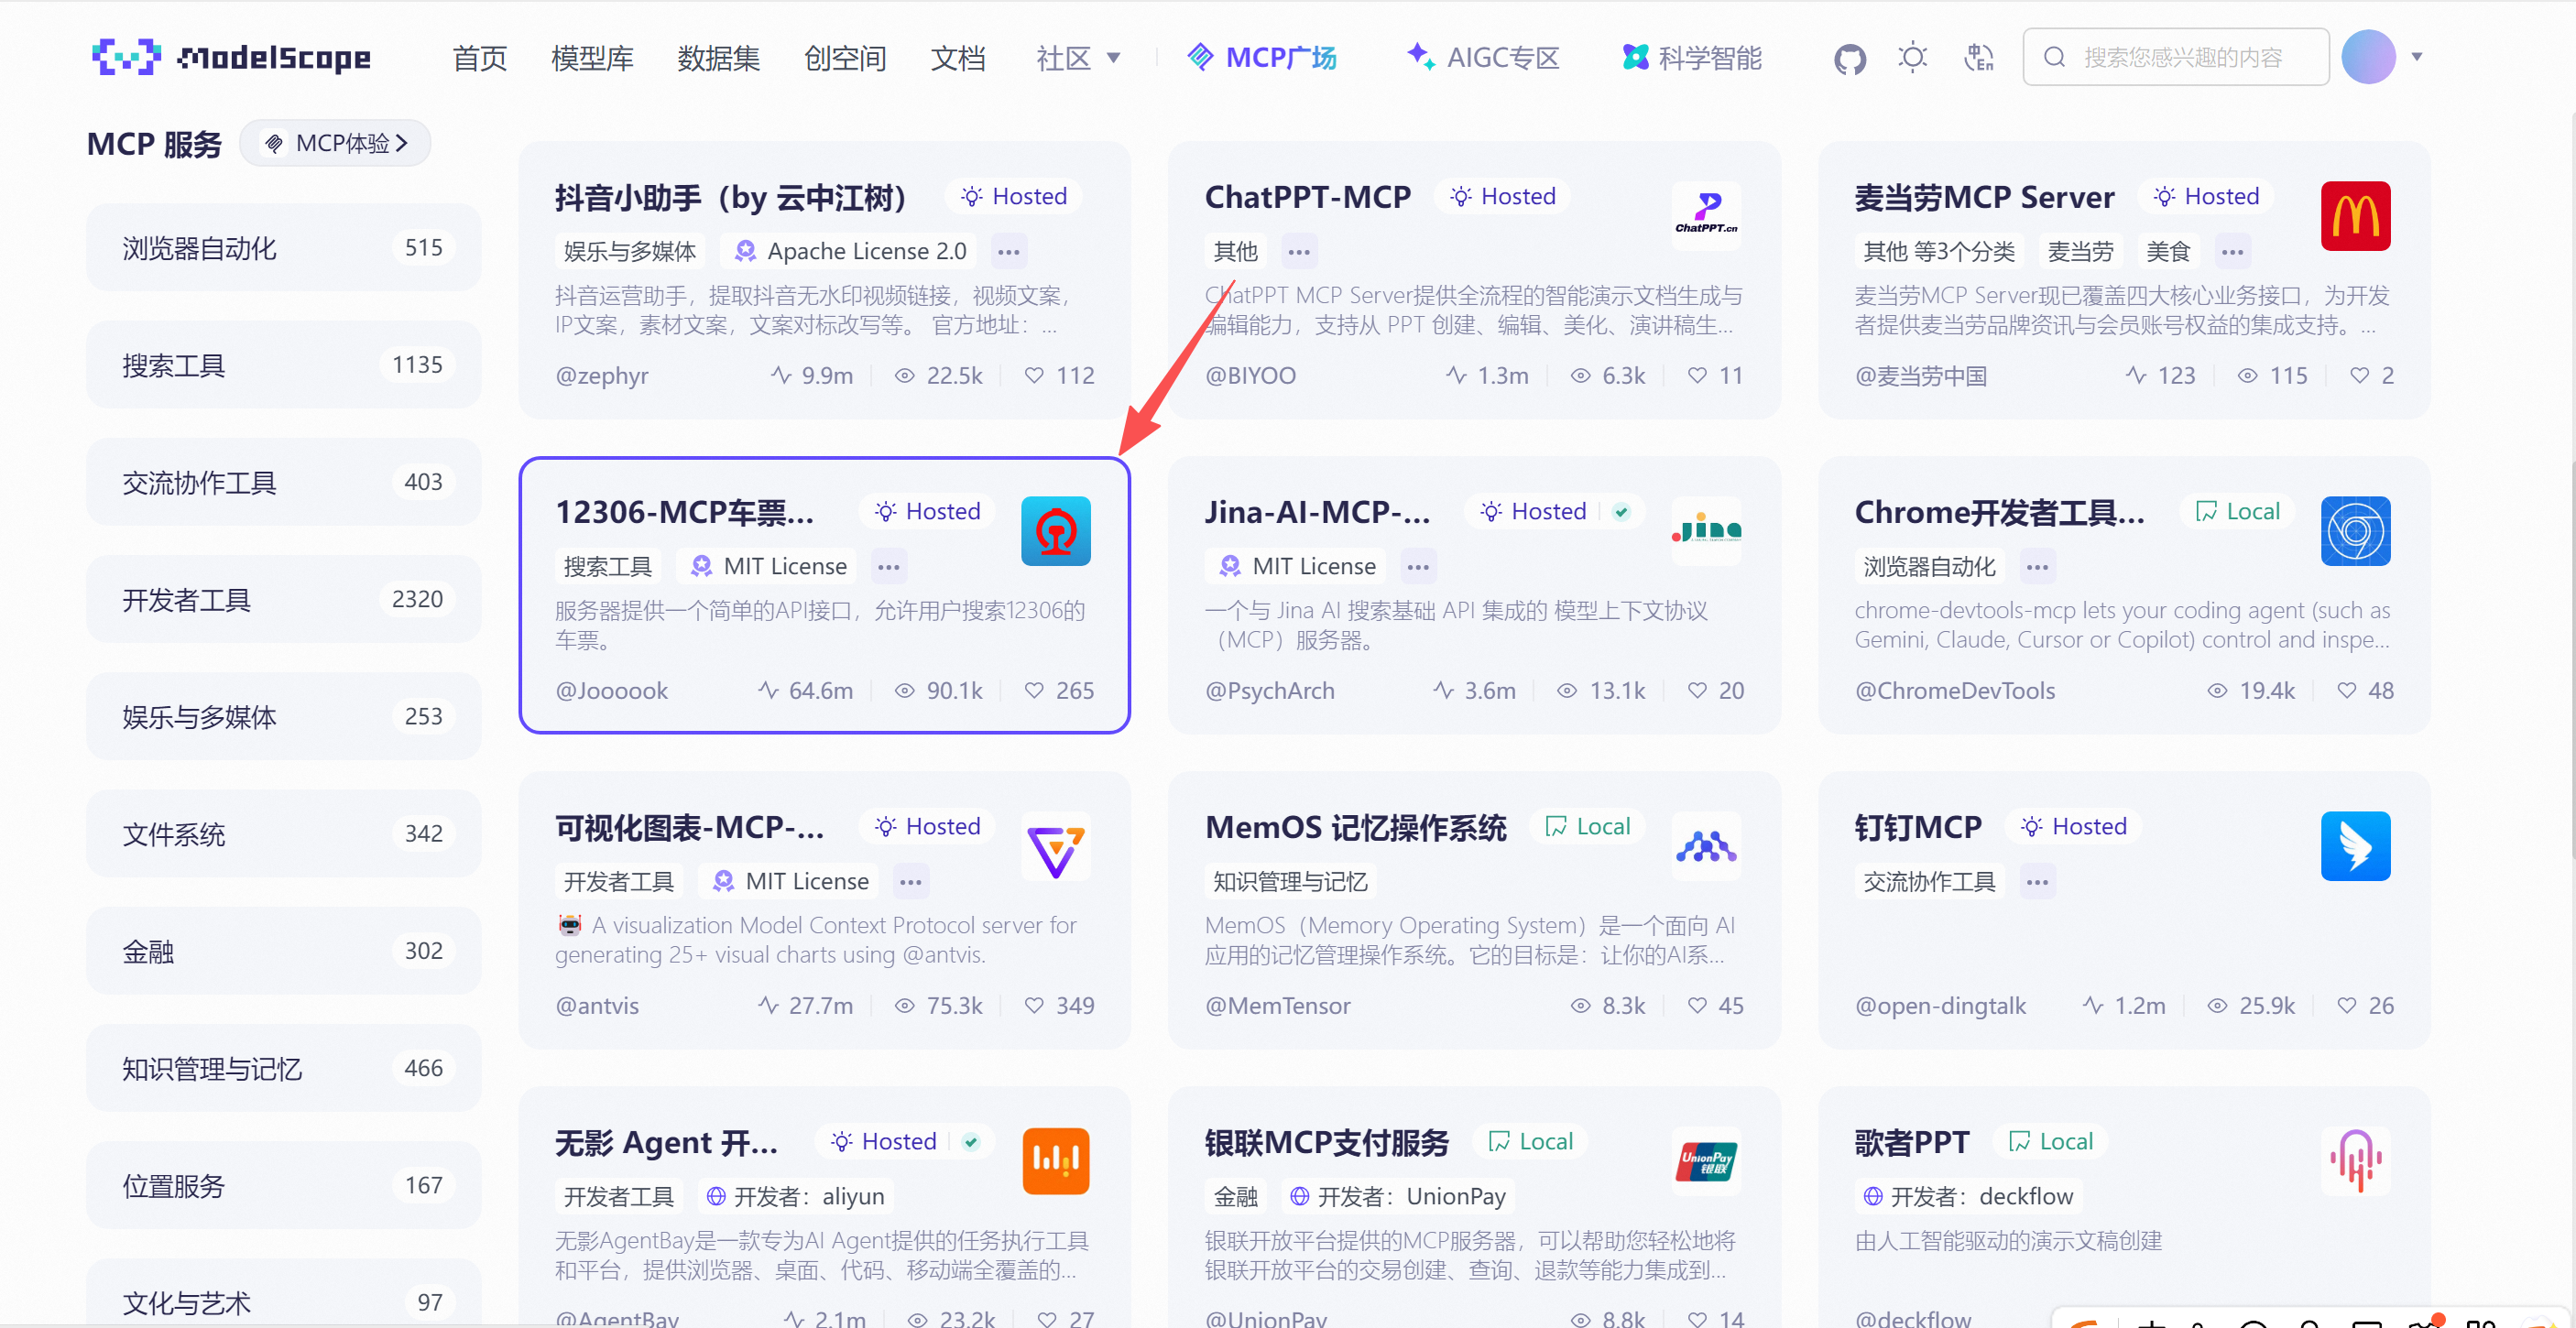The width and height of the screenshot is (2576, 1328).
Task: Click the ChatPPT logo on its card
Action: pos(1706,216)
